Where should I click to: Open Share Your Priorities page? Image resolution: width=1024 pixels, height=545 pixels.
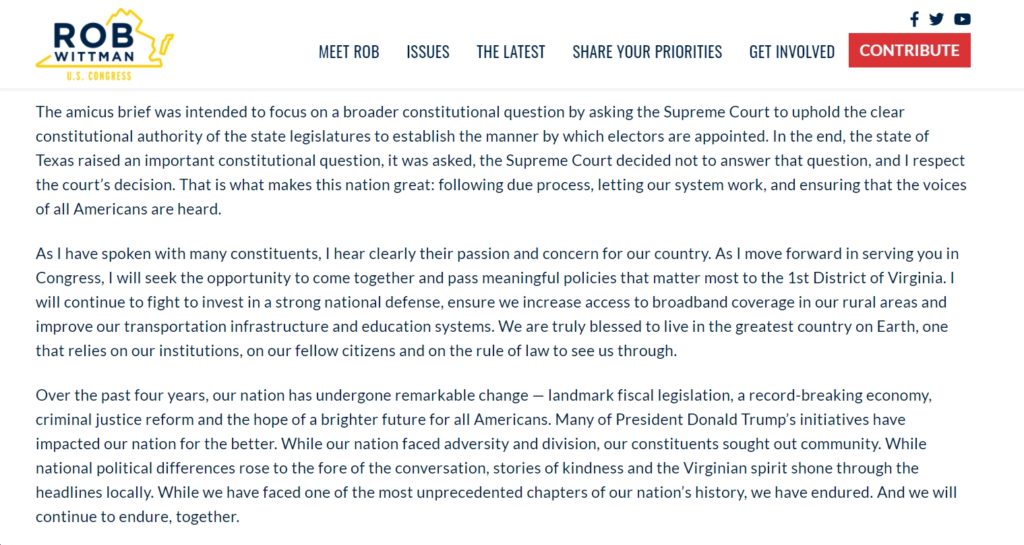pyautogui.click(x=647, y=52)
